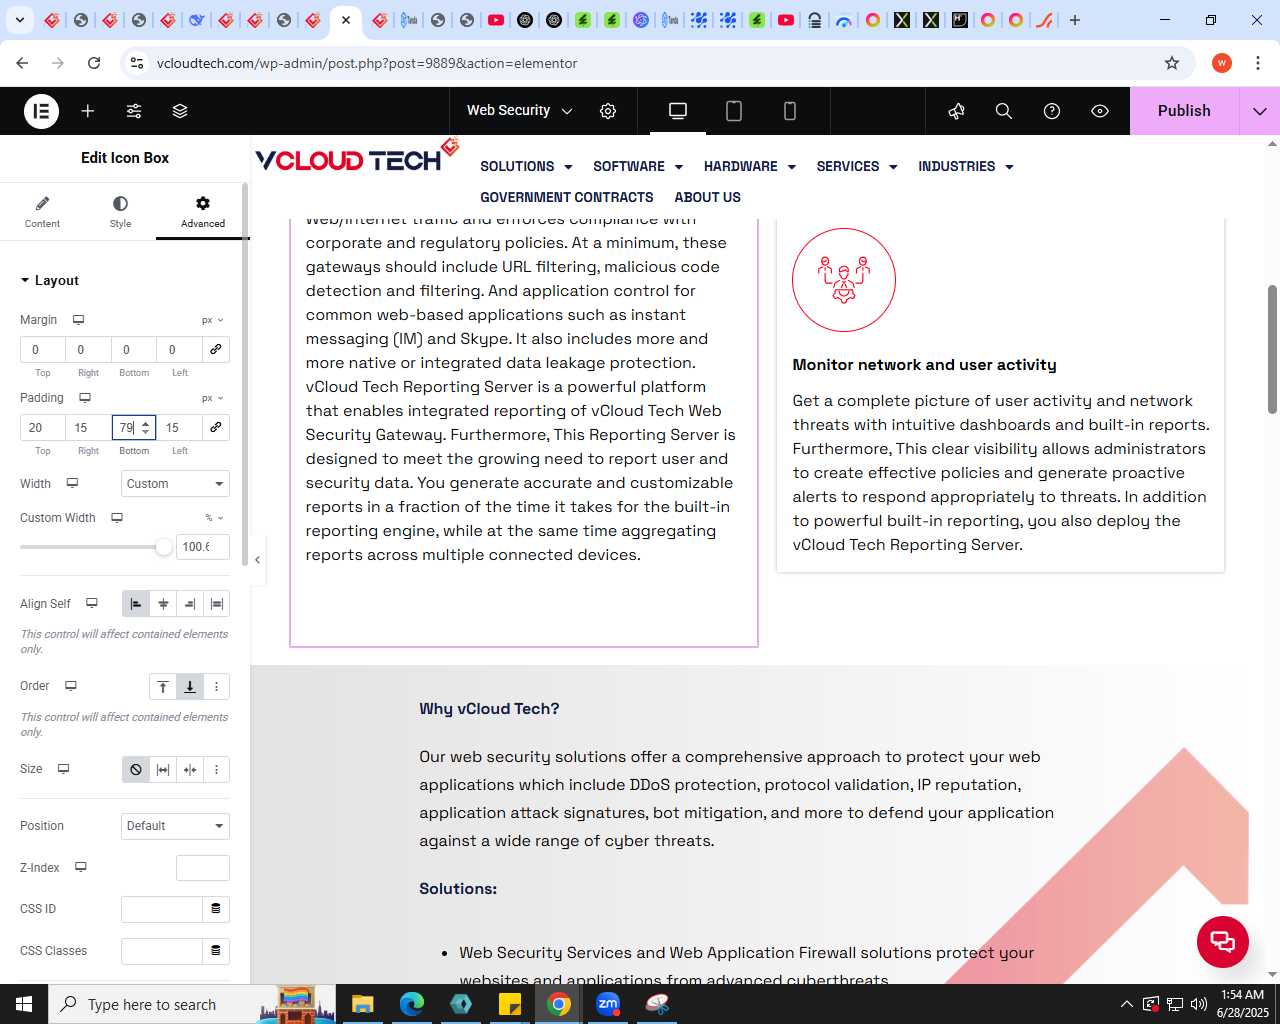1280x1024 pixels.
Task: Expand Publish options arrow
Action: point(1259,111)
